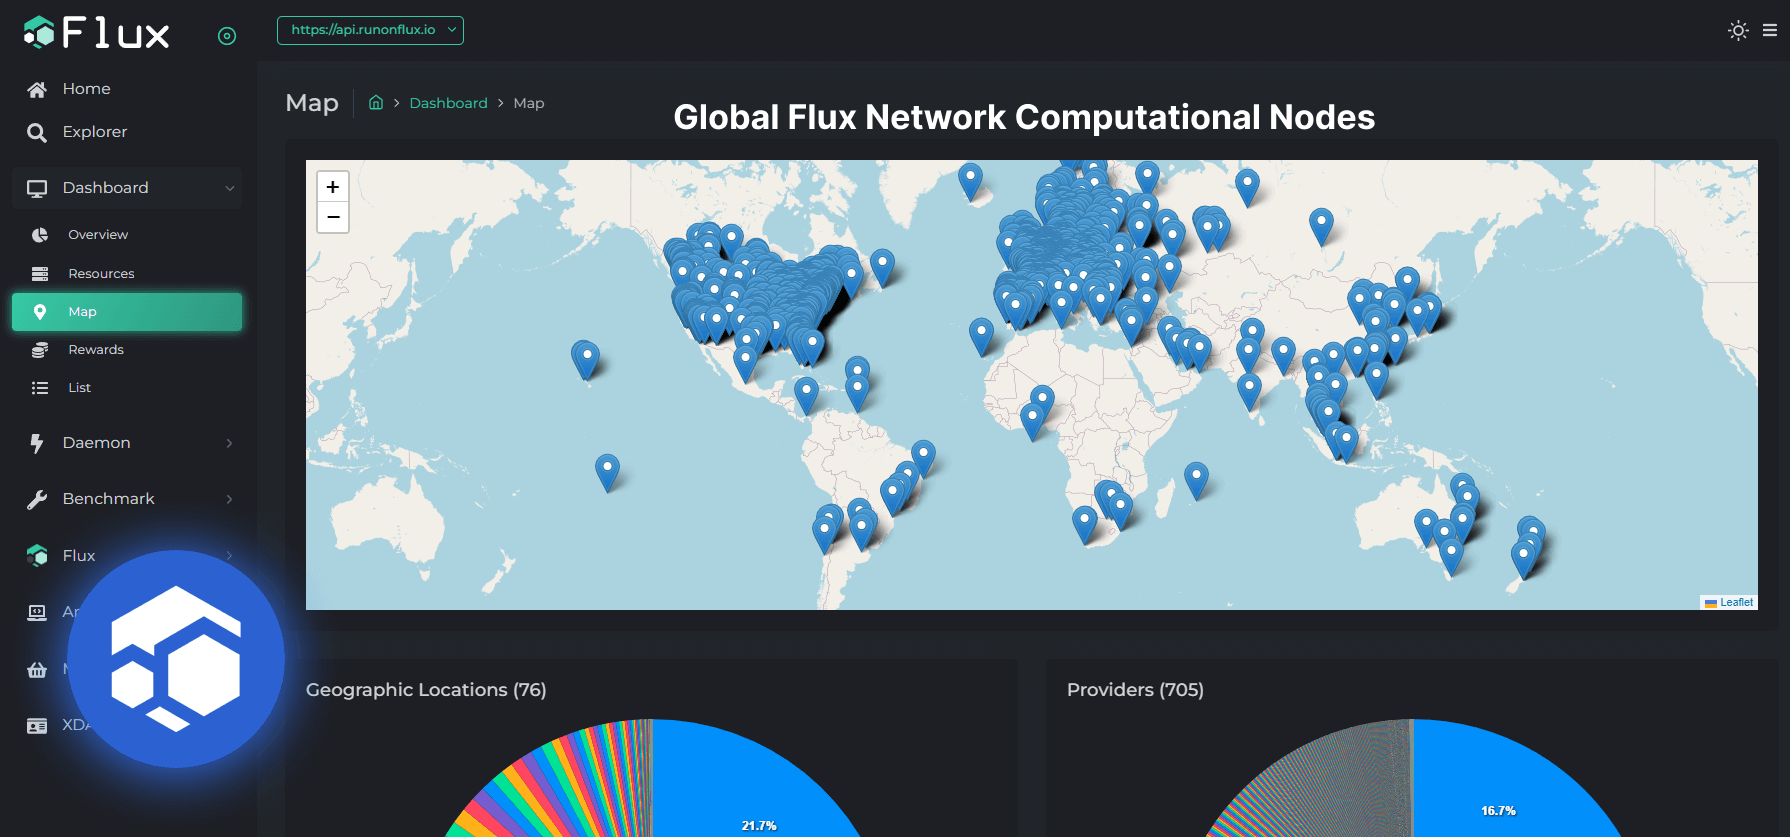
Task: Open the Leaflet attribution link
Action: 1736,602
